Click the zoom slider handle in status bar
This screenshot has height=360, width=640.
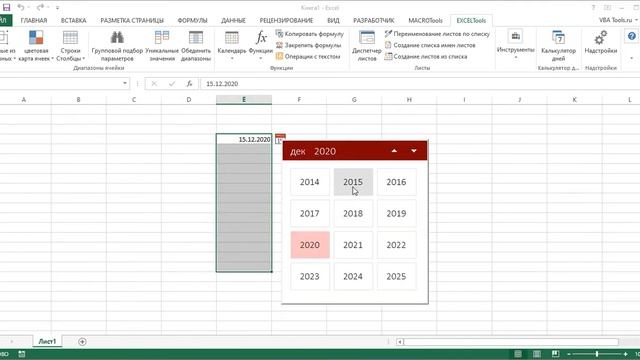pos(597,354)
